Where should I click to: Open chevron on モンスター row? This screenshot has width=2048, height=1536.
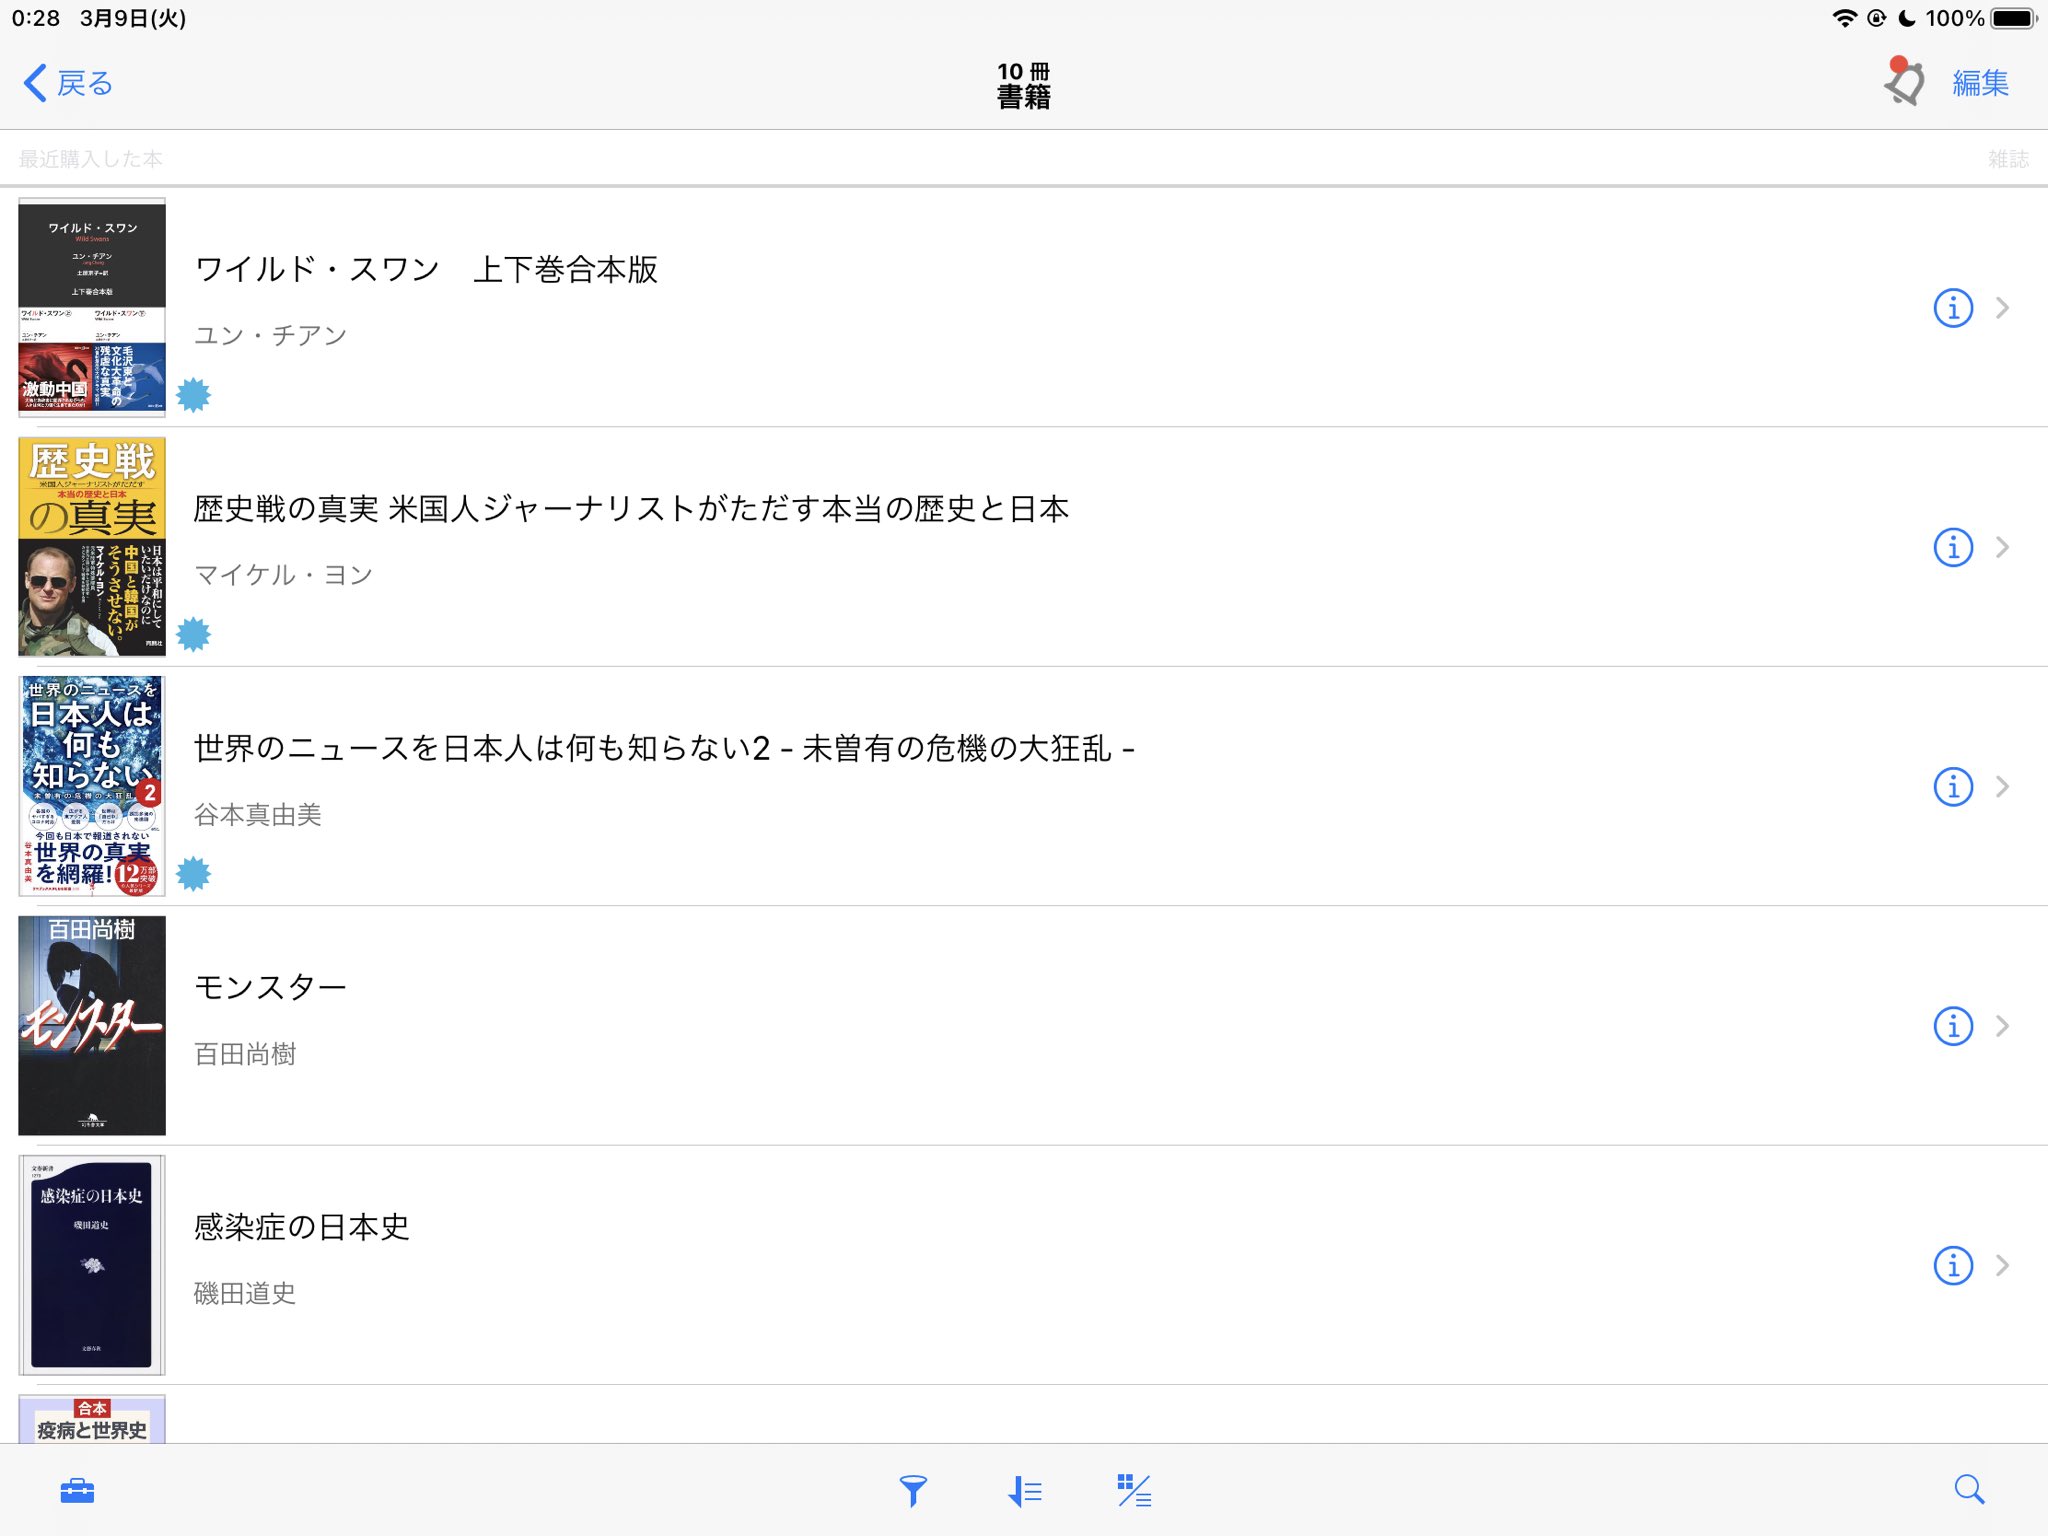point(2002,1026)
